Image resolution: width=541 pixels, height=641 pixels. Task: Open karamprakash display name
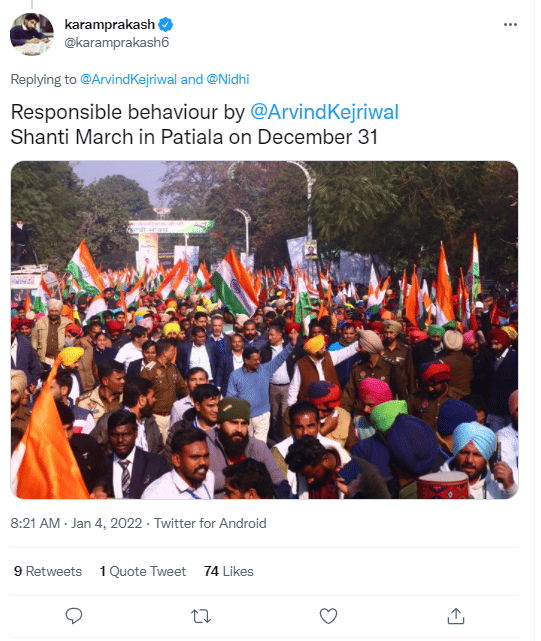click(x=110, y=25)
